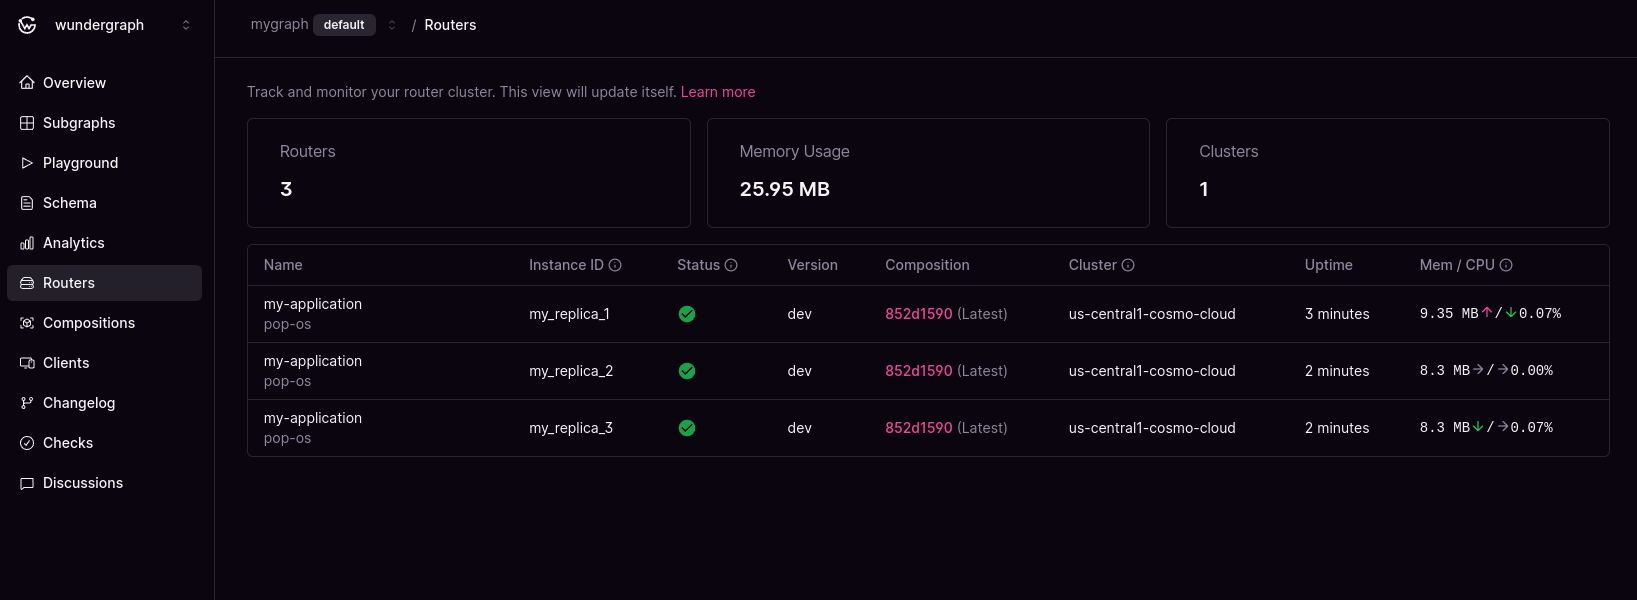The image size is (1637, 600).
Task: Click the chevron next to default badge
Action: (x=392, y=25)
